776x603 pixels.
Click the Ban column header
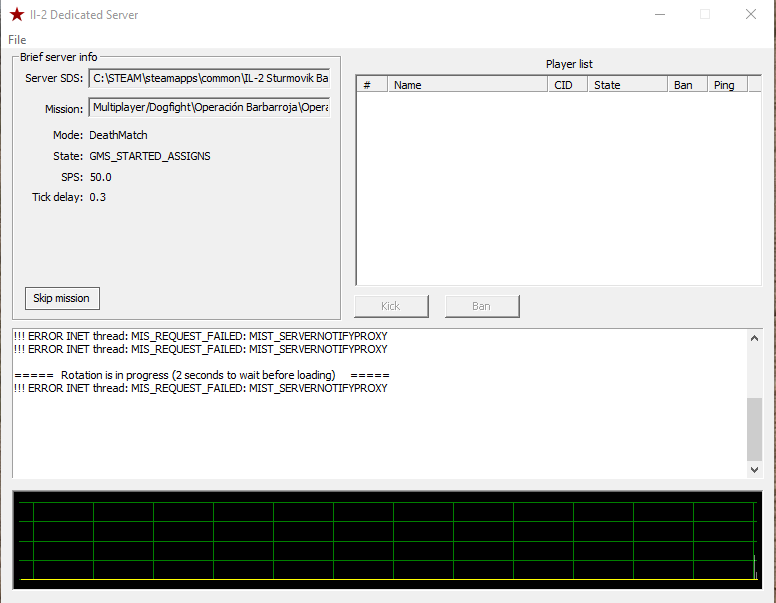[687, 85]
